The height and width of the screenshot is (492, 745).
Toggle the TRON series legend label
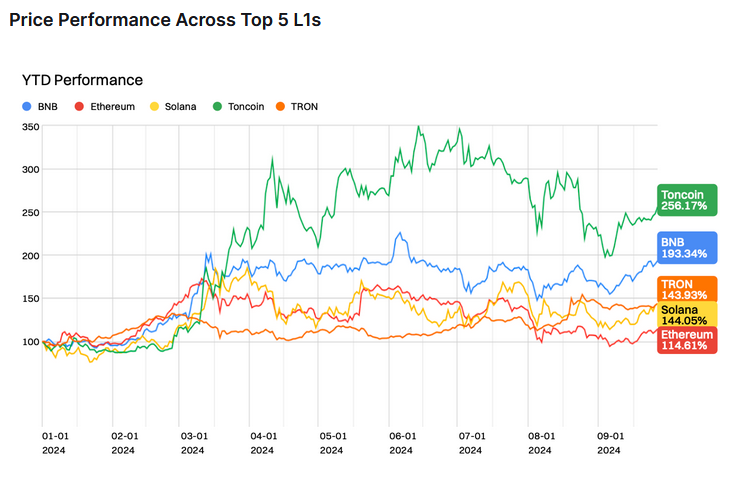[304, 107]
